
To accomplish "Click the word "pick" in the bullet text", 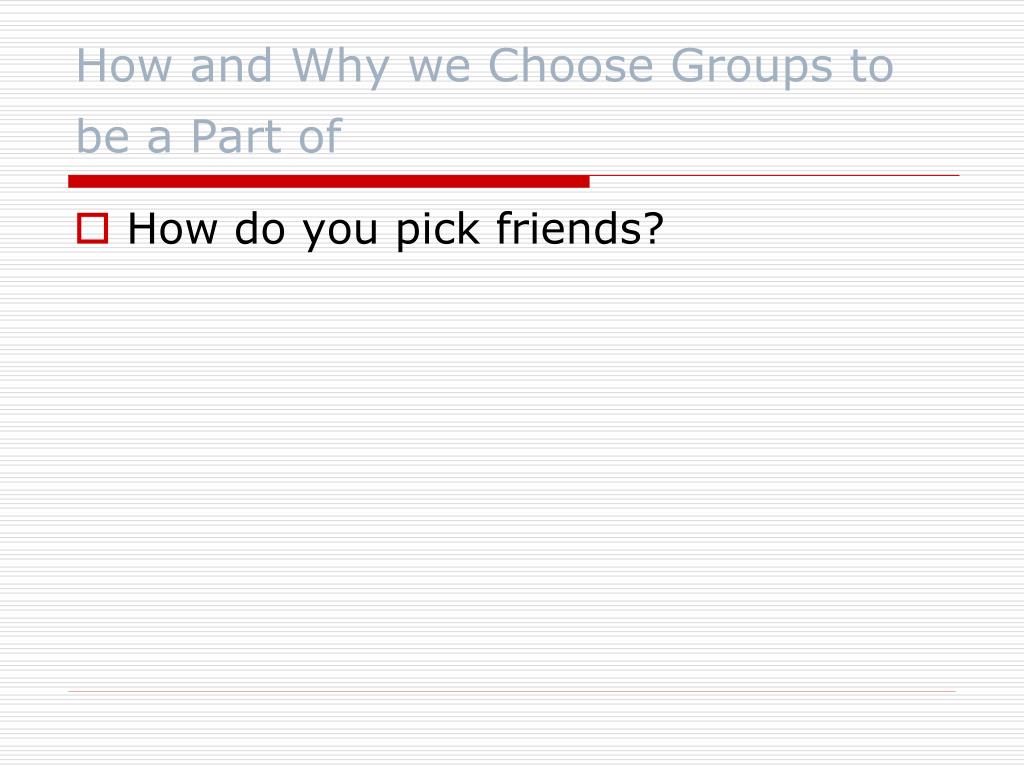I will coord(438,230).
